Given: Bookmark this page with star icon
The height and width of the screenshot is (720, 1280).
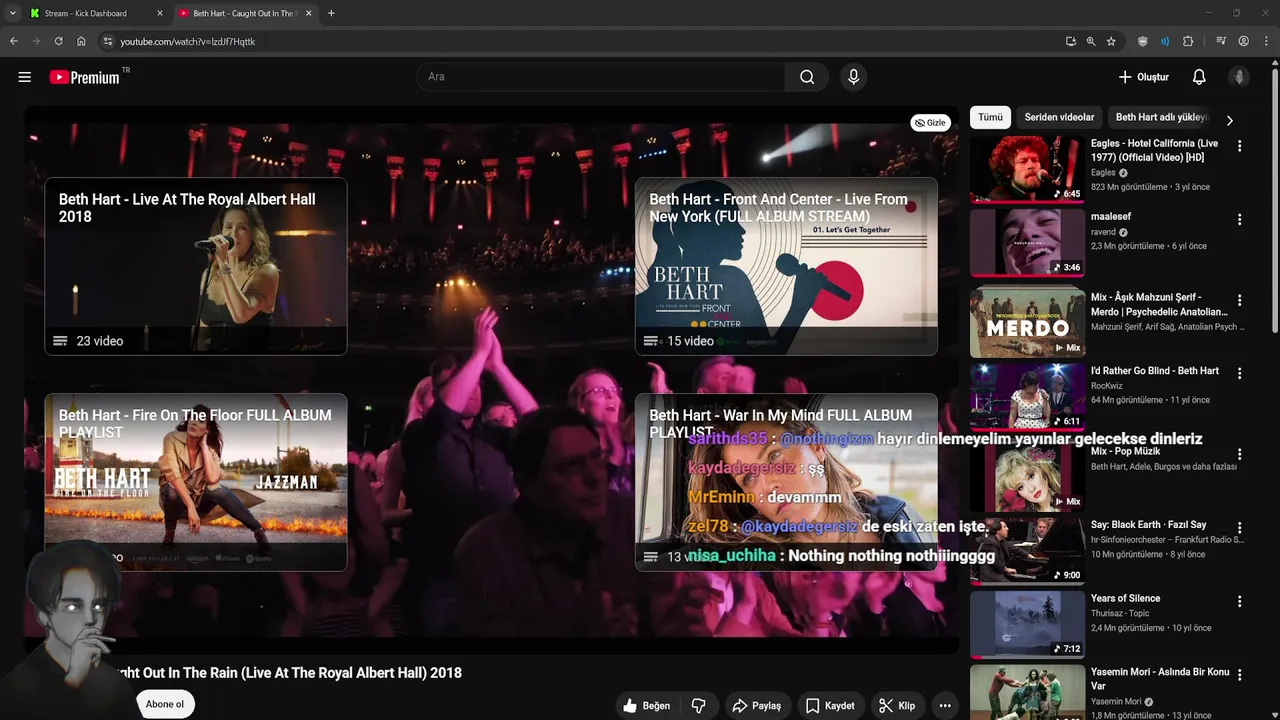Looking at the screenshot, I should coord(1111,41).
